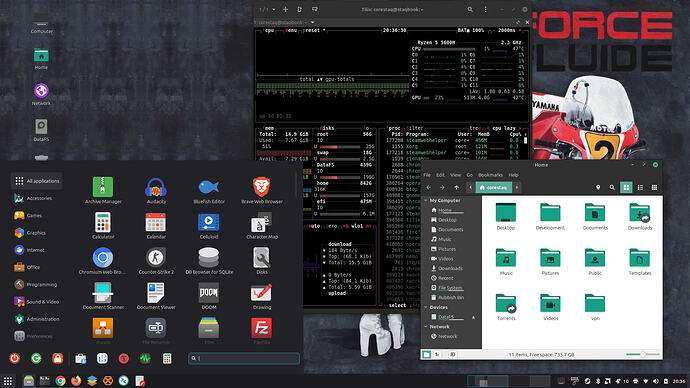
Task: Collapse the Network sidebar section
Action: coord(426,327)
